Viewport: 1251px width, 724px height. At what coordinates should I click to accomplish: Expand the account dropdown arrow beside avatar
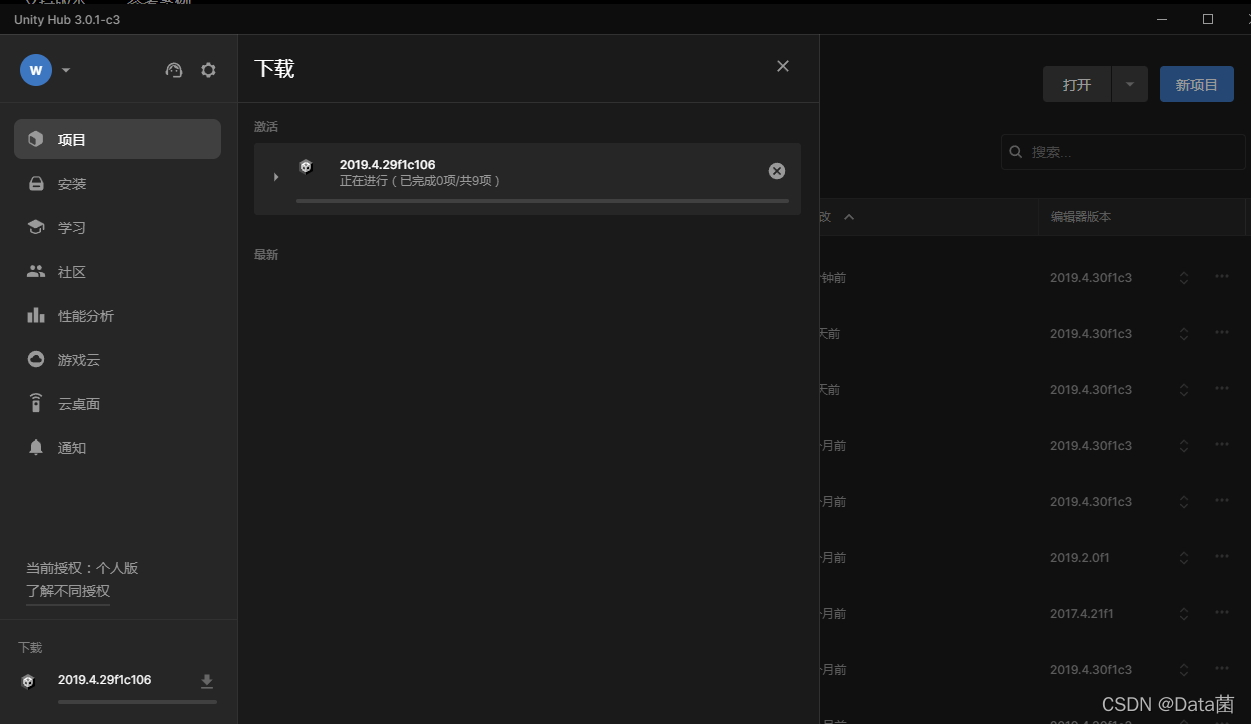click(x=66, y=71)
